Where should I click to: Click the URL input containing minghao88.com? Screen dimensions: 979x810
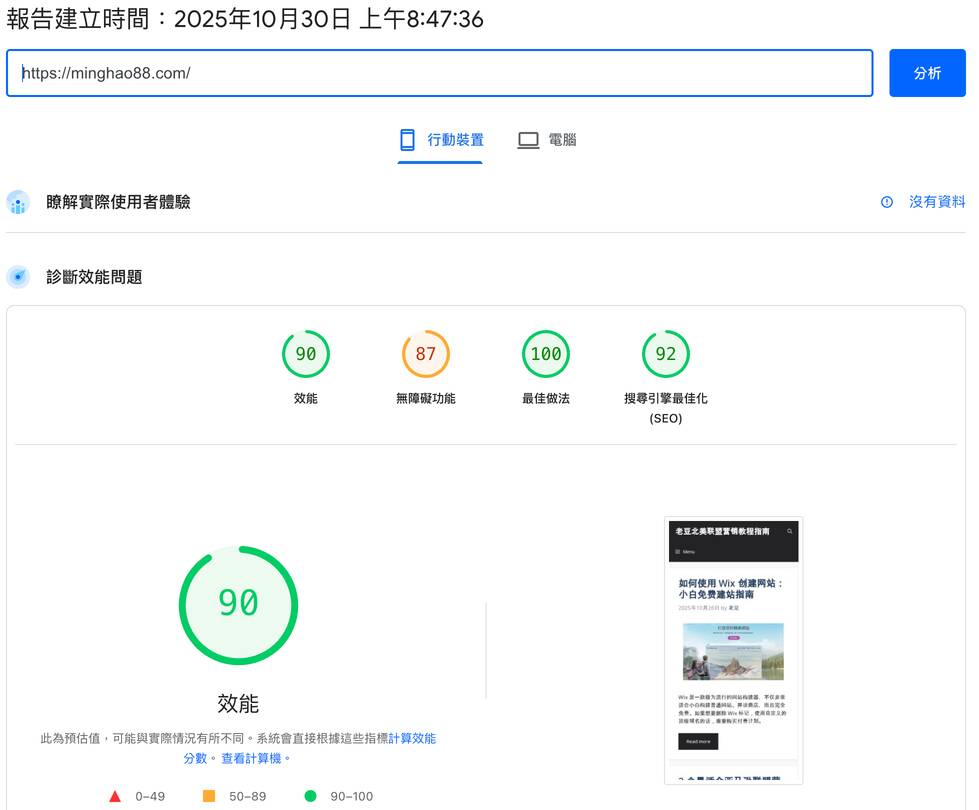(440, 73)
